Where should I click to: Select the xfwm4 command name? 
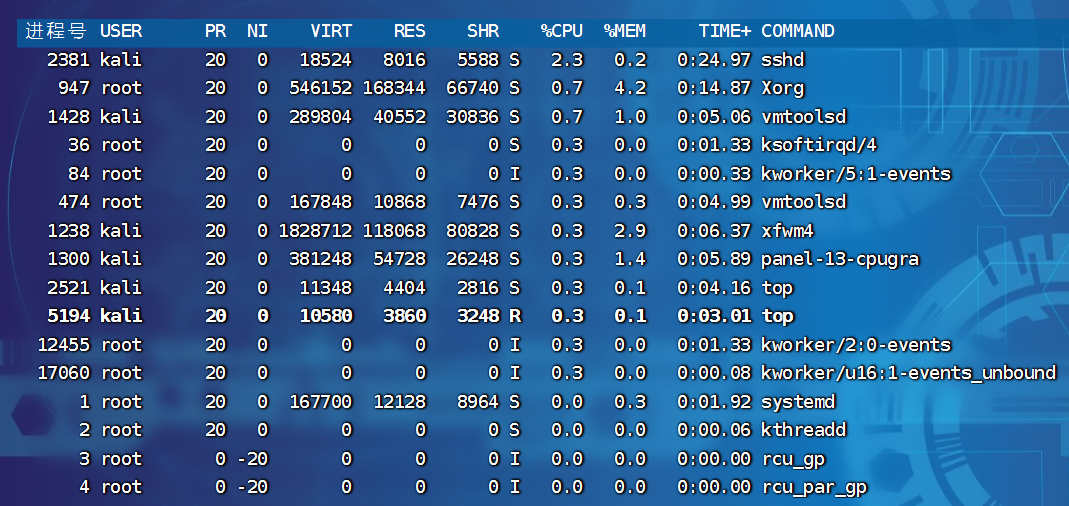click(787, 230)
